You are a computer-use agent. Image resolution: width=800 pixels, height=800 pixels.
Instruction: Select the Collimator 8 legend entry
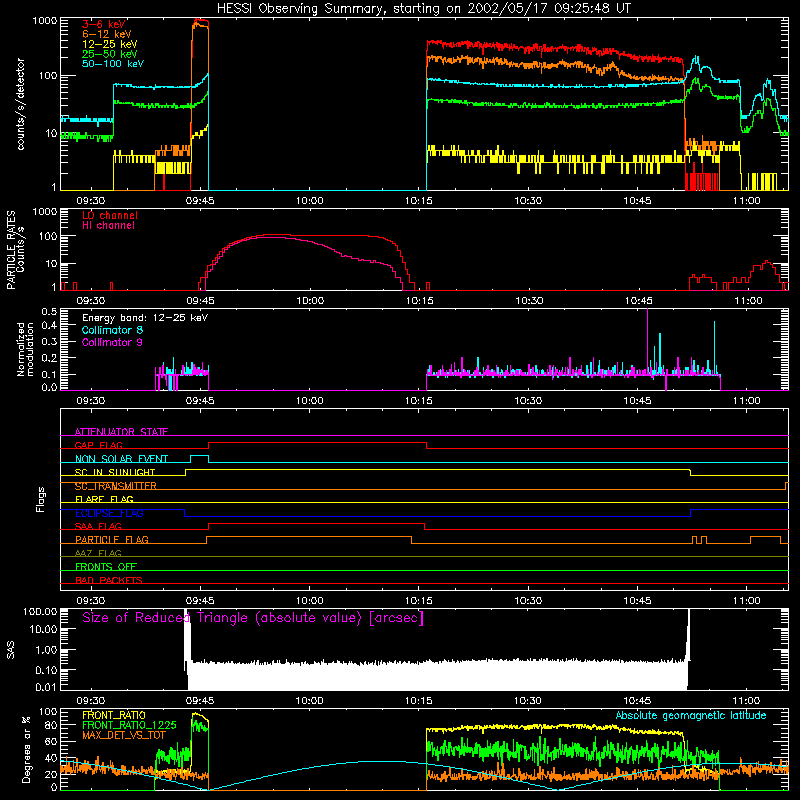pos(112,330)
